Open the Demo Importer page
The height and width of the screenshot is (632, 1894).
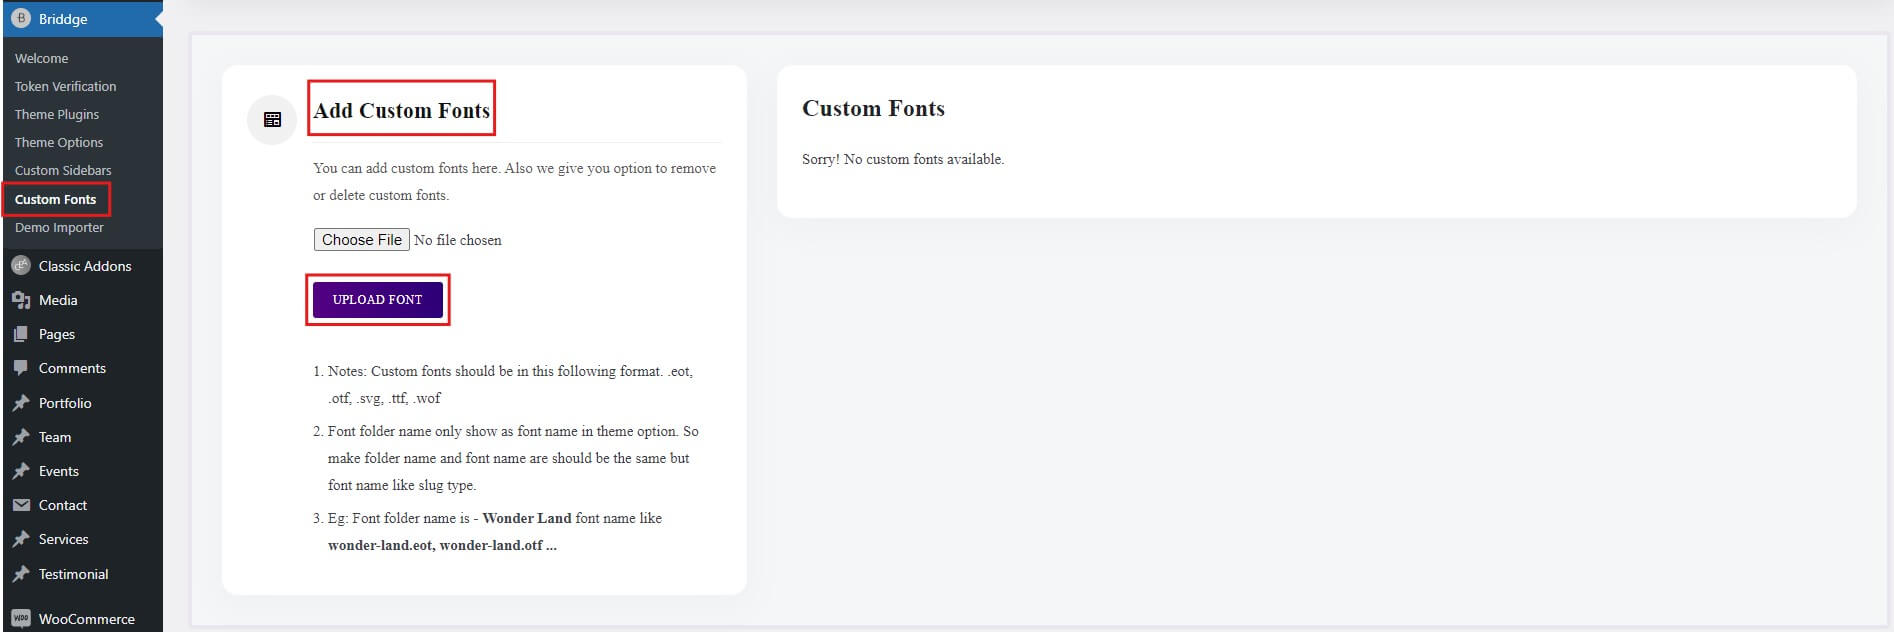[59, 227]
